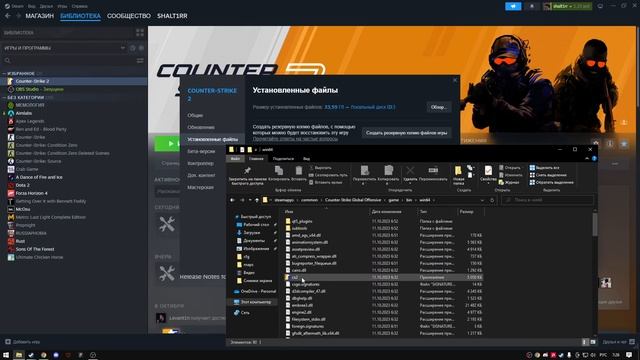
Task: Open Properties dropdown arrow under Свойства
Action: (488, 183)
